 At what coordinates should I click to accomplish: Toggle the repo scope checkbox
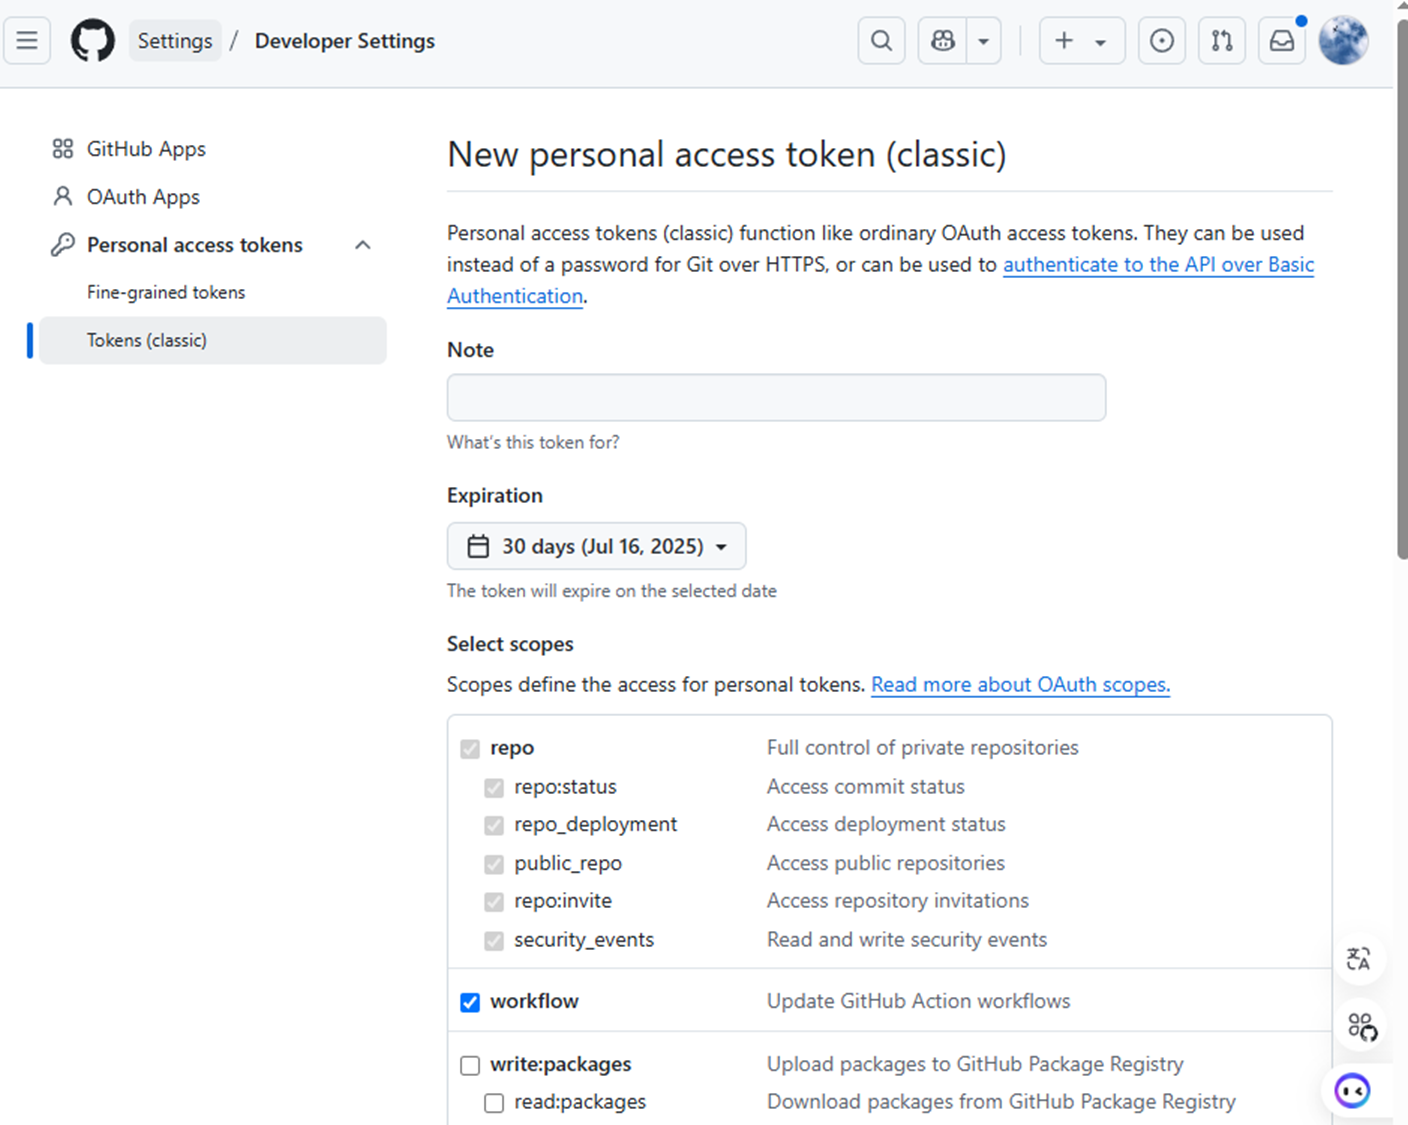coord(470,748)
